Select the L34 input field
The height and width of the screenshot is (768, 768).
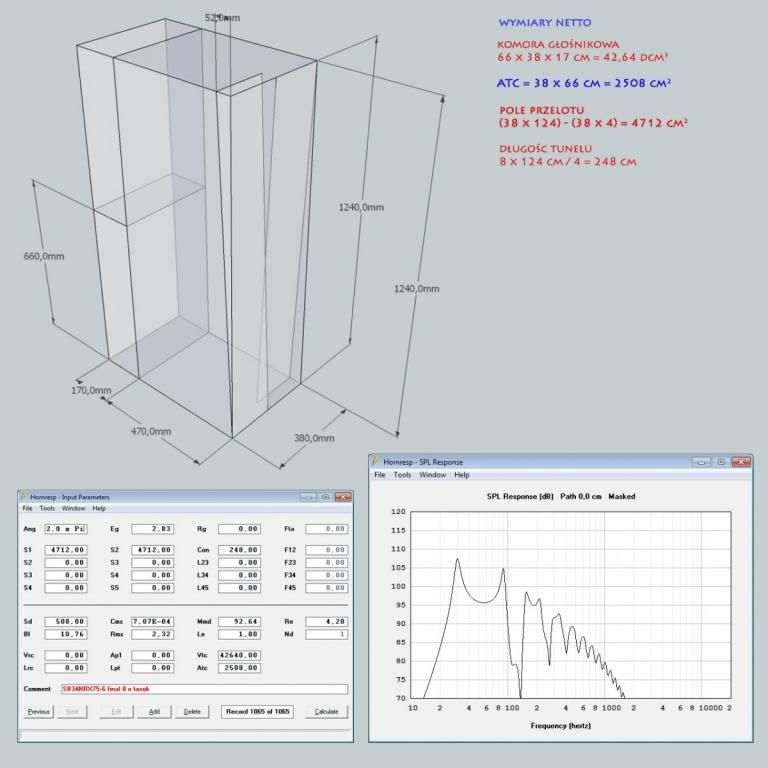pos(240,576)
